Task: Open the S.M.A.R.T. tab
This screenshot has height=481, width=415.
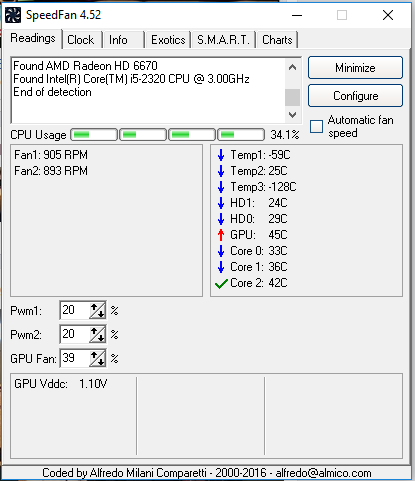Action: tap(223, 40)
